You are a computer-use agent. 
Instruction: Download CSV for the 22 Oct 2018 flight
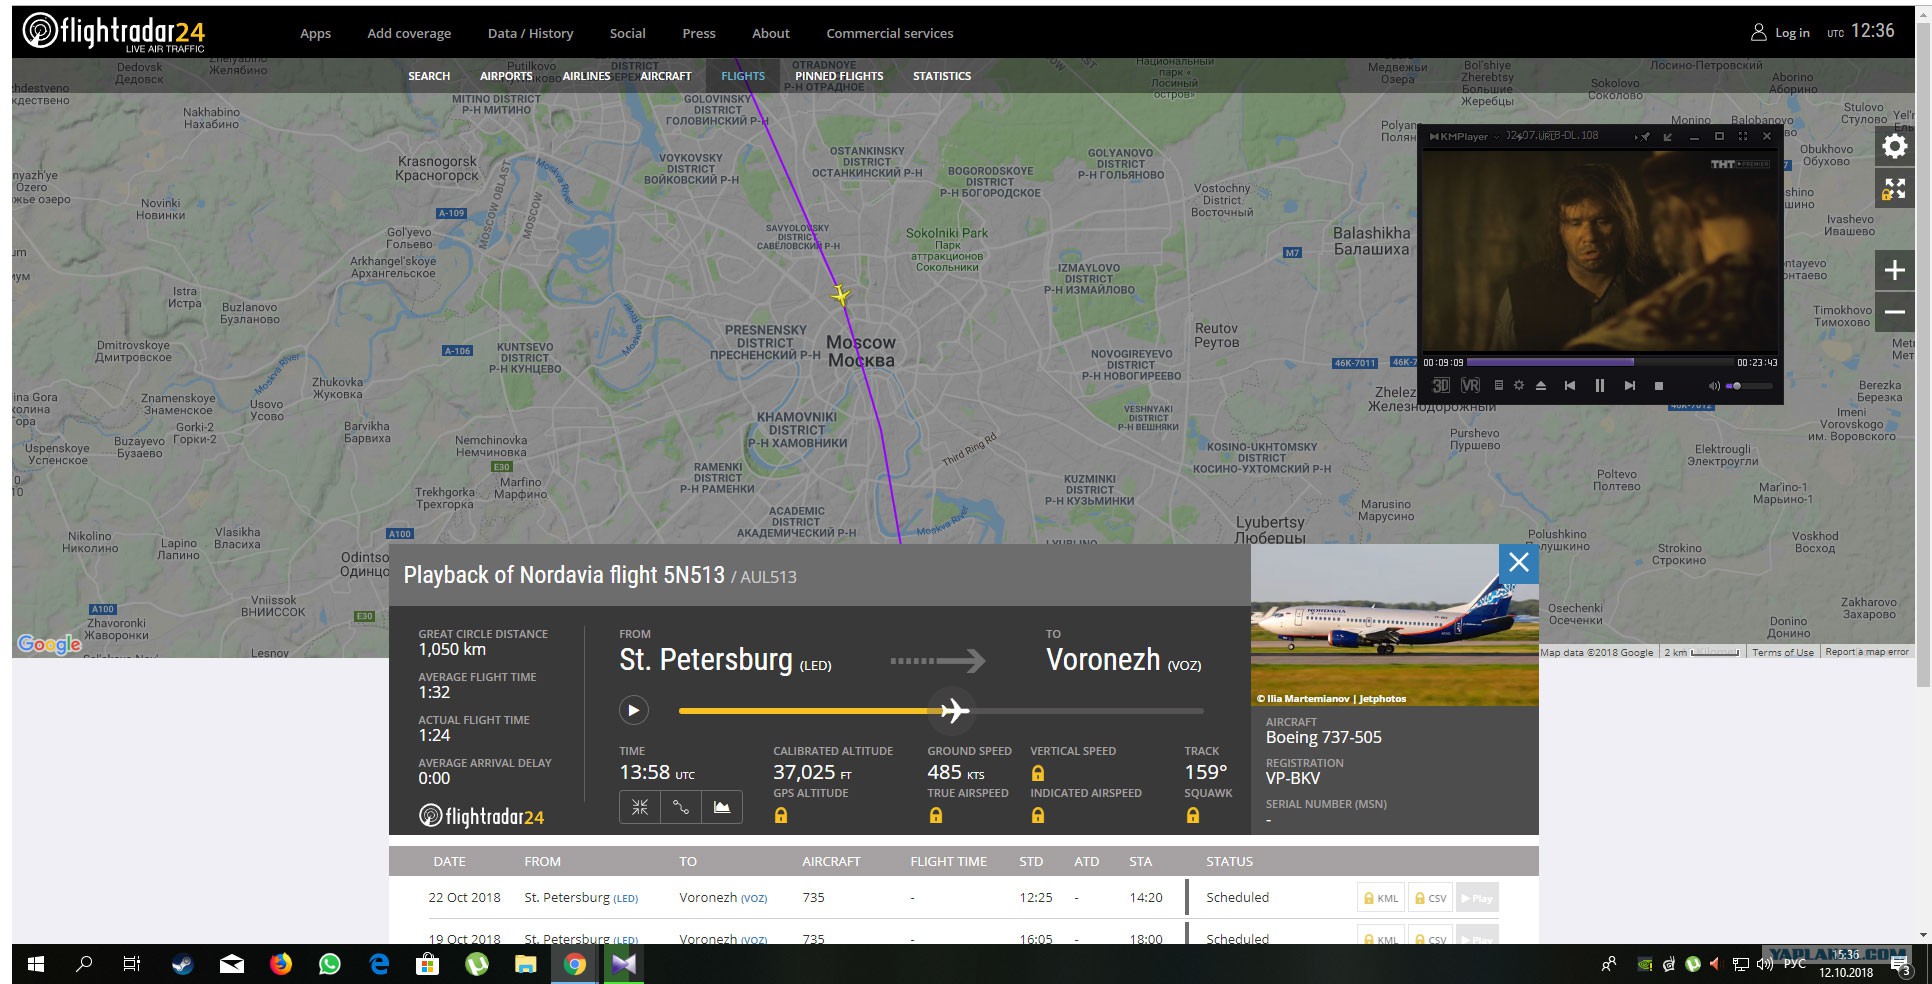coord(1431,898)
